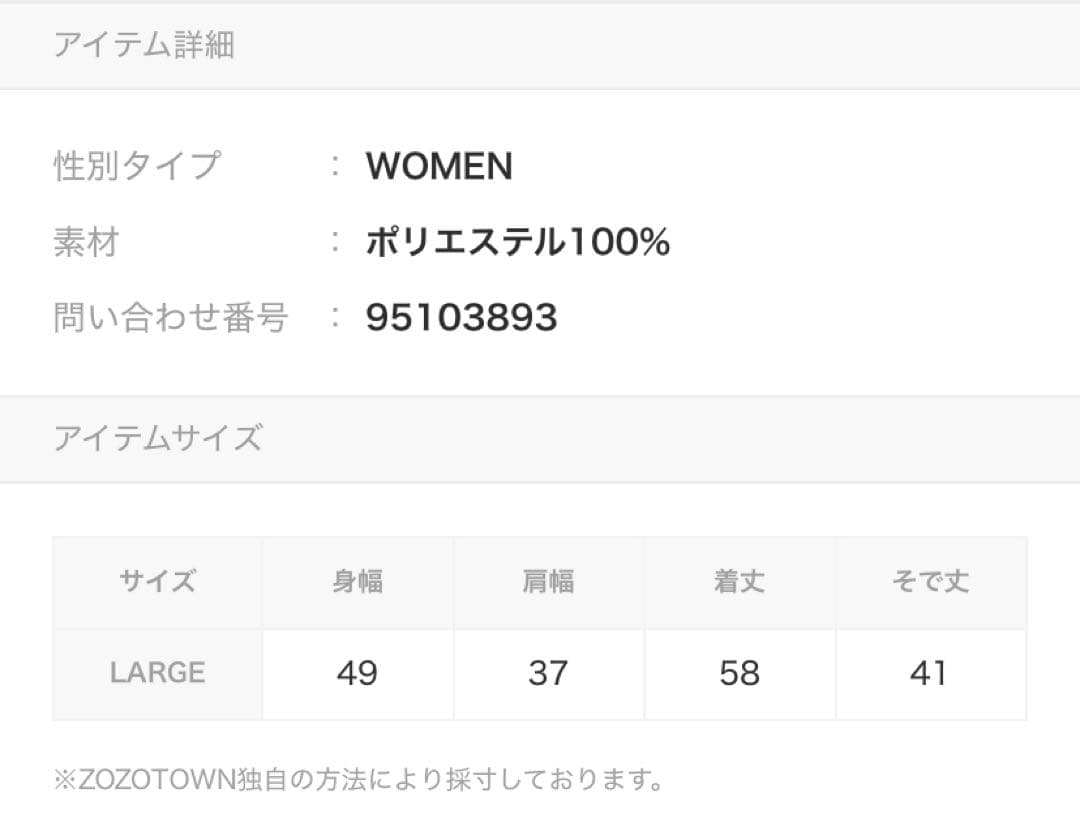This screenshot has height=834, width=1080.
Task: Click the アイテム詳細 section header
Action: (x=144, y=46)
